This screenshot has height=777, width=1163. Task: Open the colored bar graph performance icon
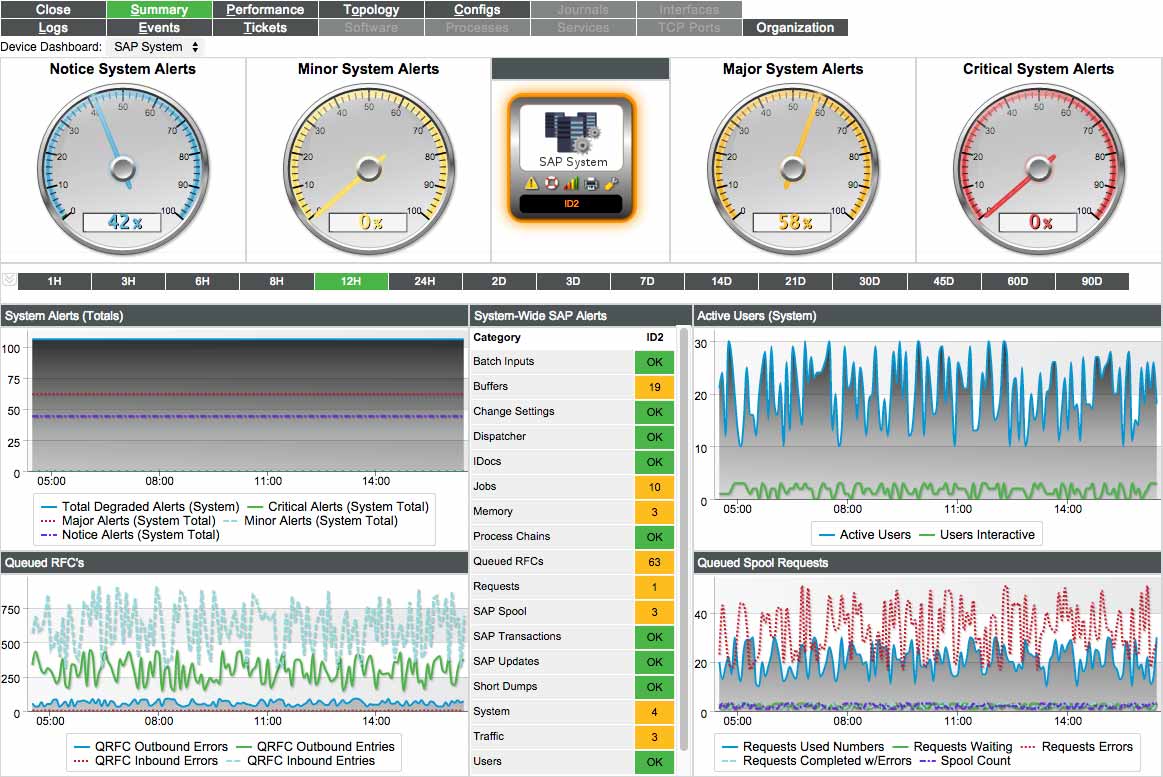pos(571,183)
